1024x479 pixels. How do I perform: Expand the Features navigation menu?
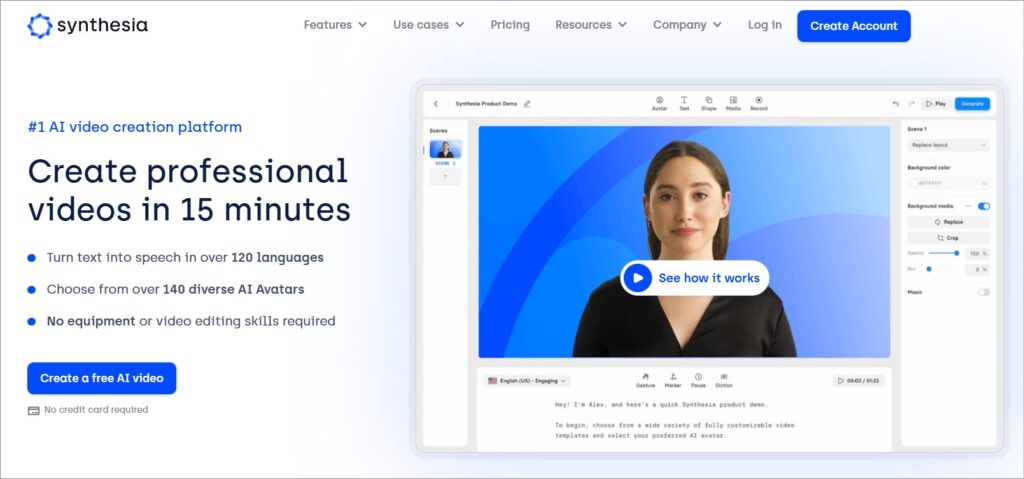(335, 25)
